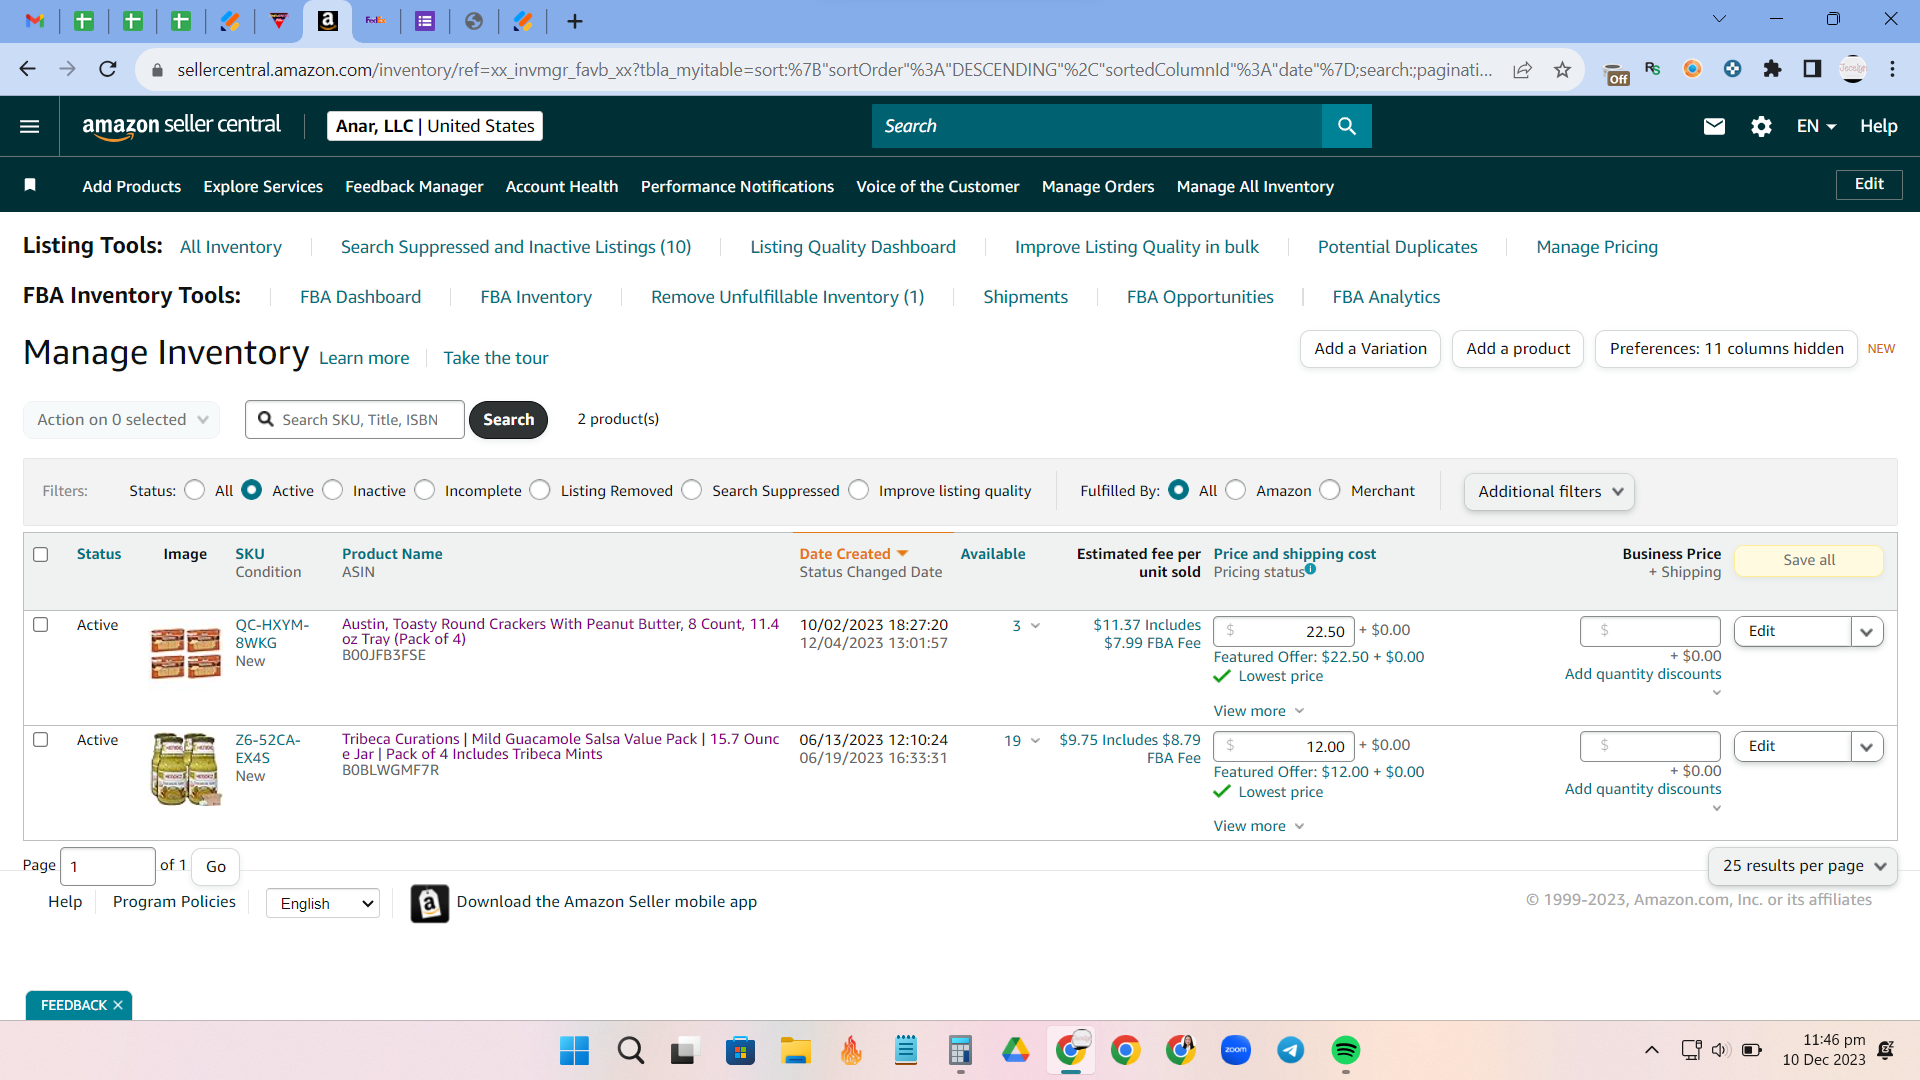Open Edit dropdown arrow for Tribeca Curations

click(1866, 746)
